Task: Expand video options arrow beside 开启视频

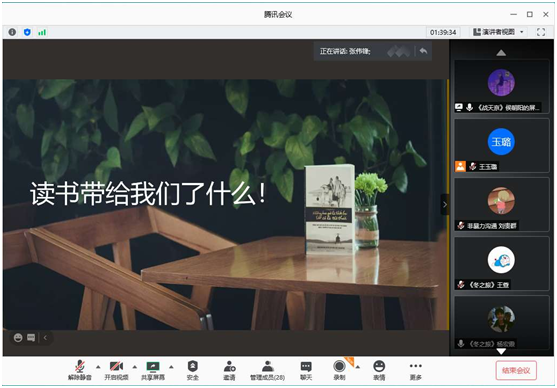Action: 135,367
